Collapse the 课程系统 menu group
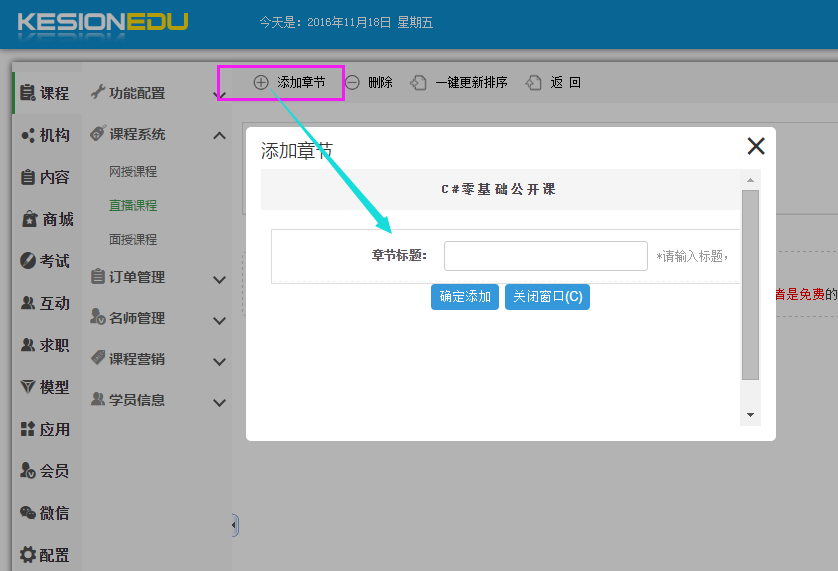The width and height of the screenshot is (838, 571). click(219, 135)
